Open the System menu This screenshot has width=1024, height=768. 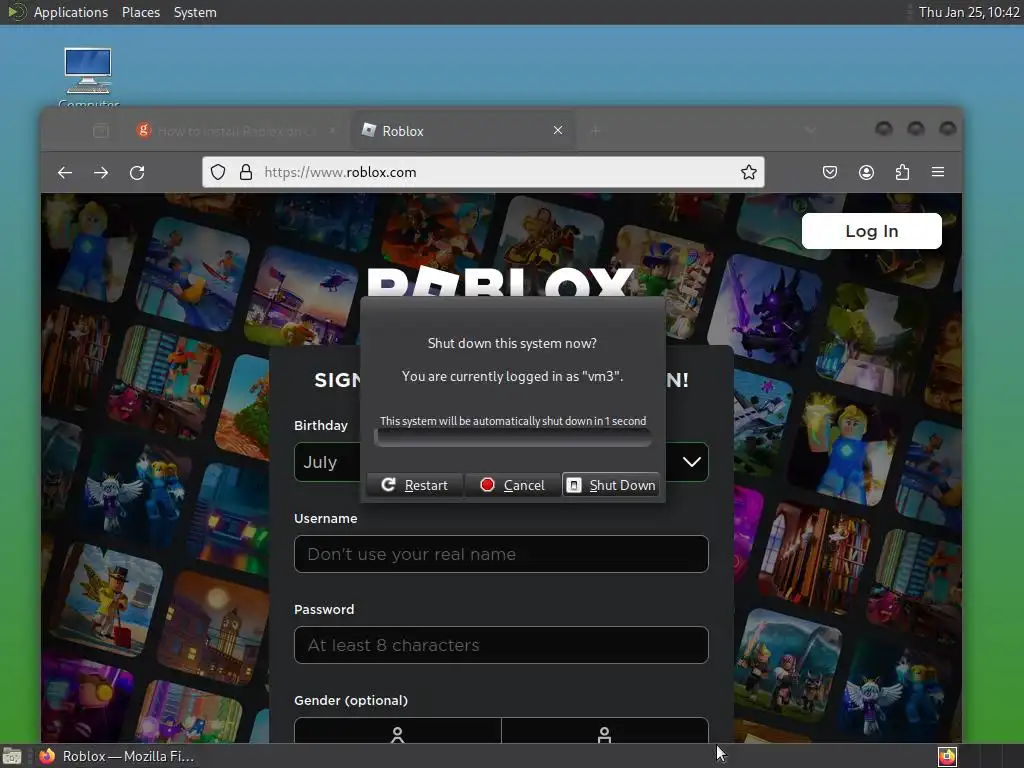pyautogui.click(x=195, y=12)
